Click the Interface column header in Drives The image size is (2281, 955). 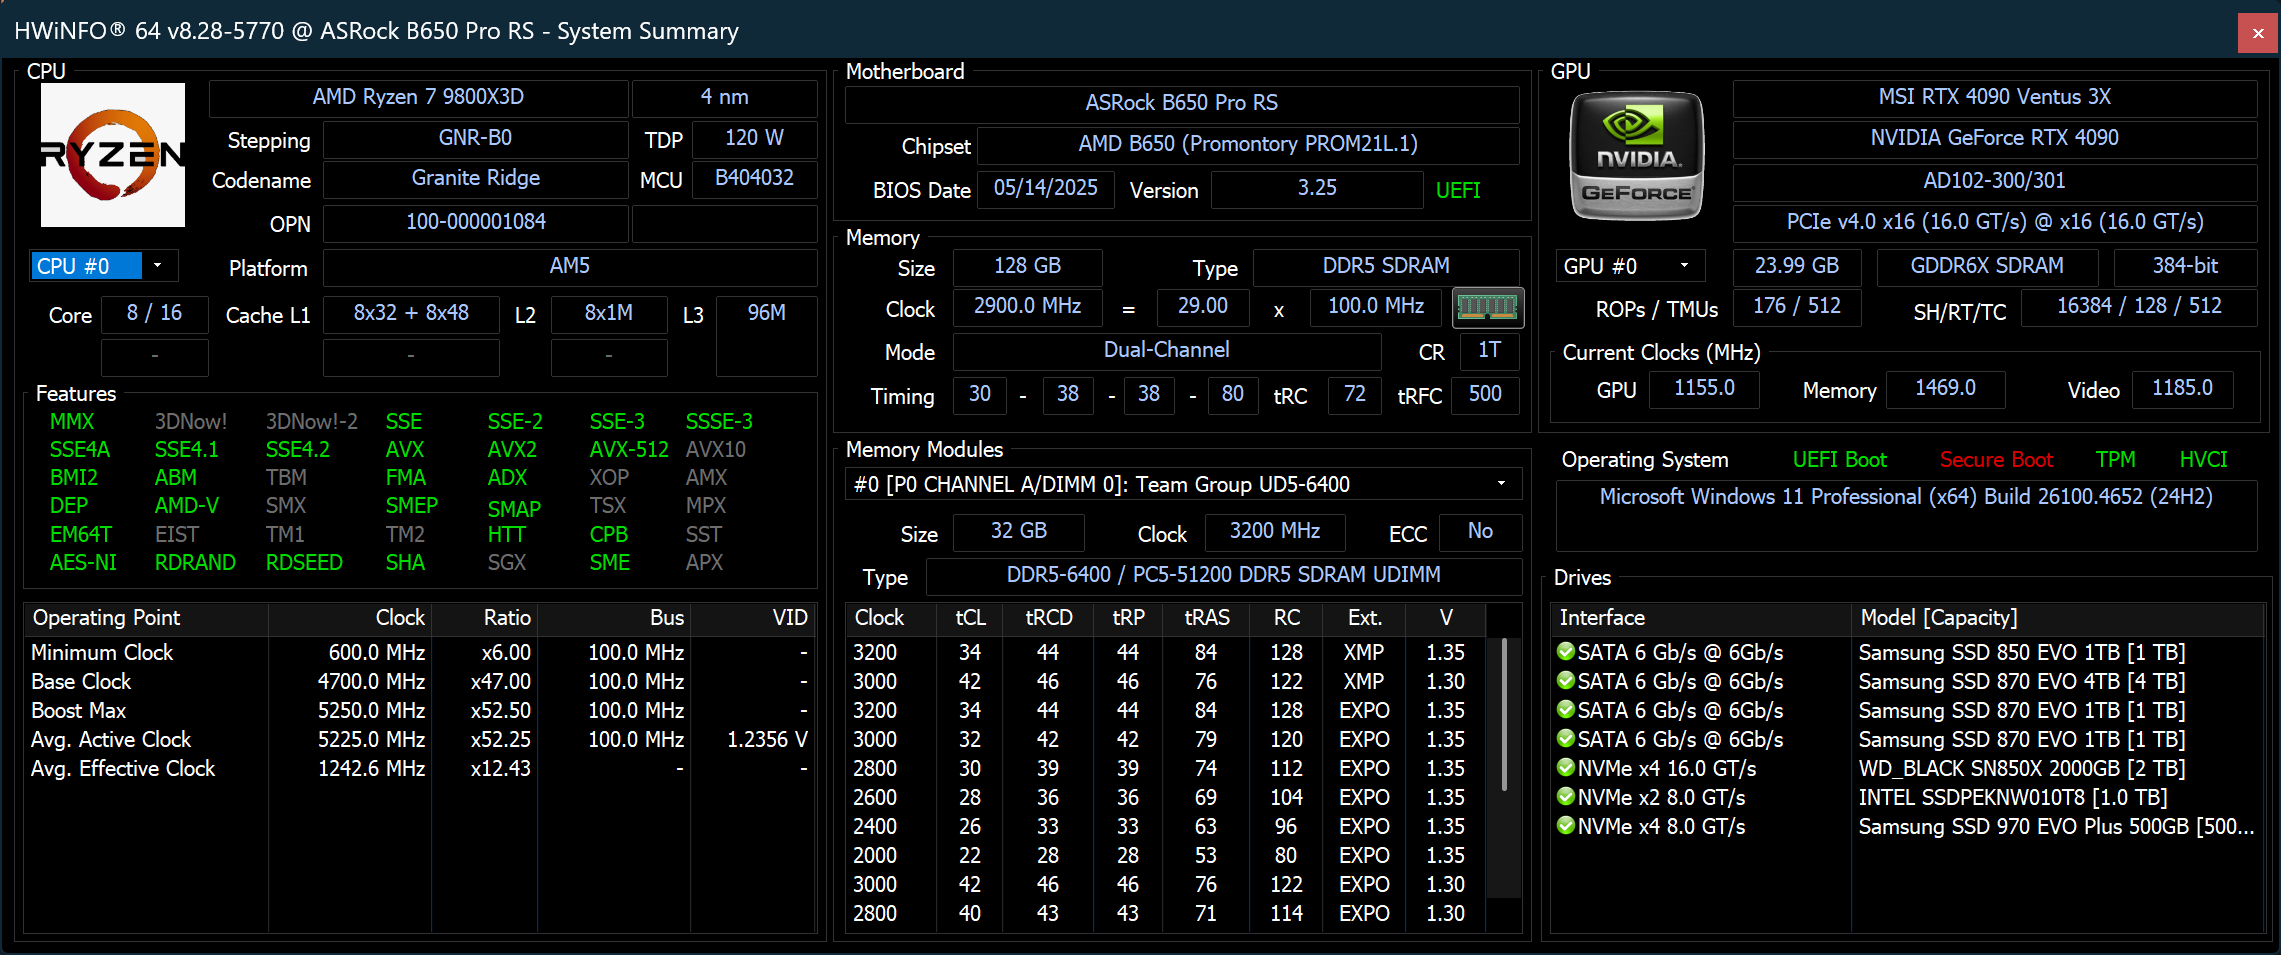tap(1701, 618)
